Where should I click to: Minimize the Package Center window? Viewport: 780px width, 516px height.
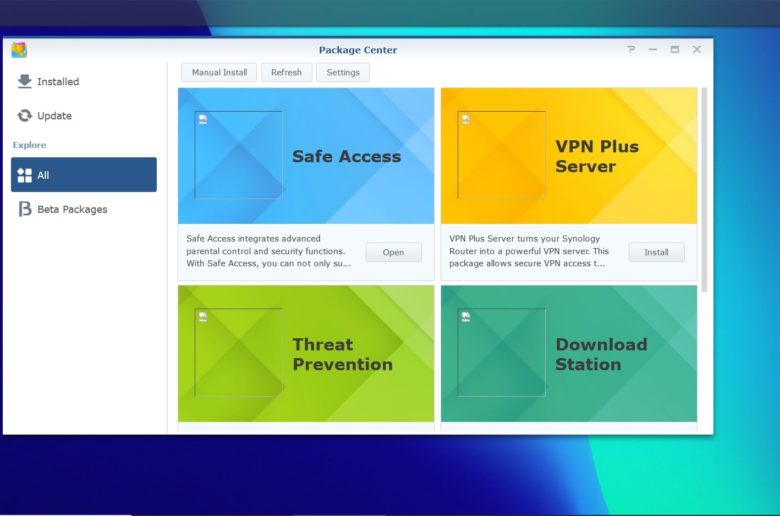(653, 49)
